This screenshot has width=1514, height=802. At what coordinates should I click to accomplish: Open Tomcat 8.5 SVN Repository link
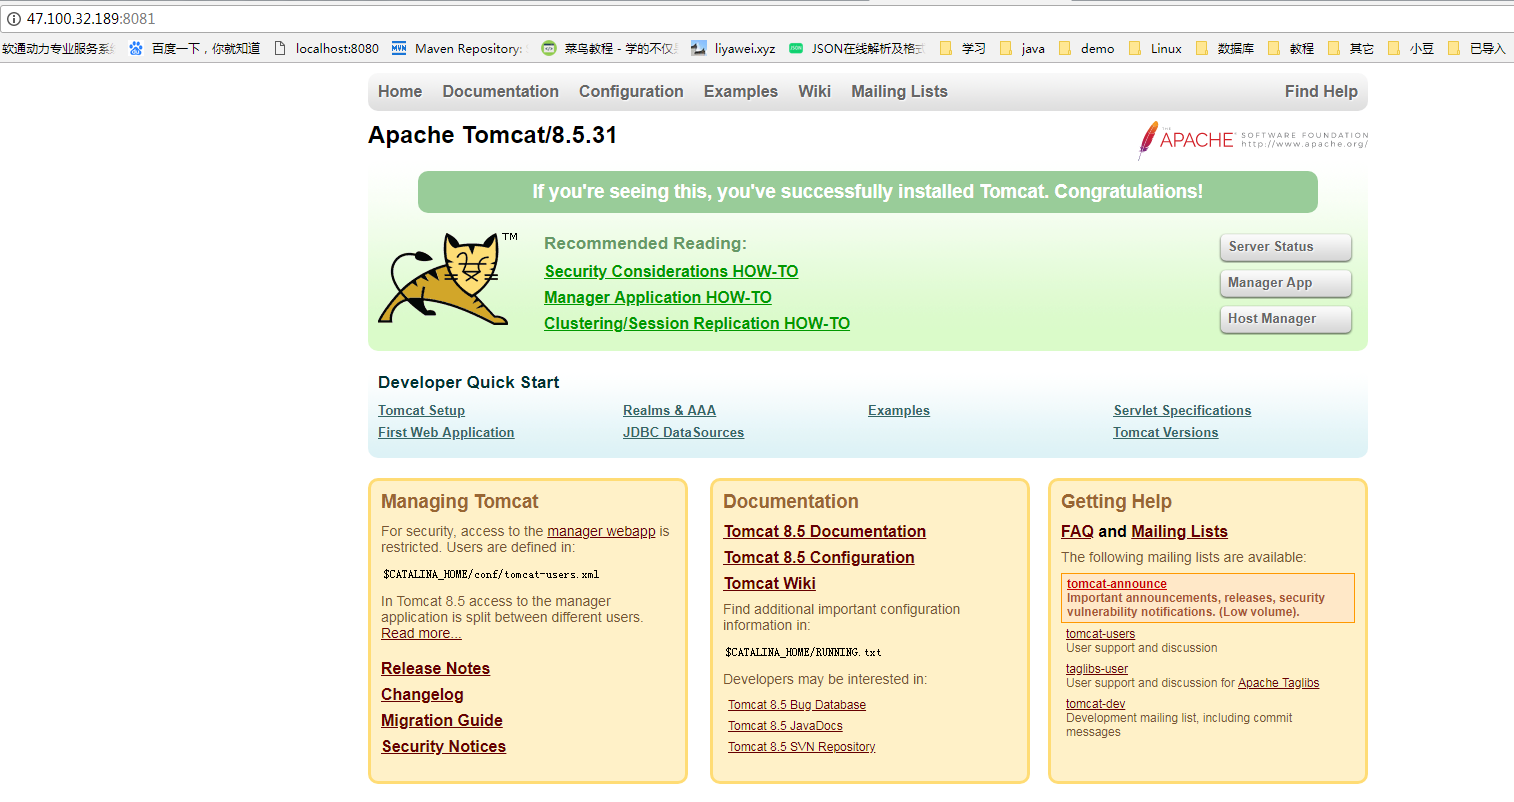coord(802,747)
